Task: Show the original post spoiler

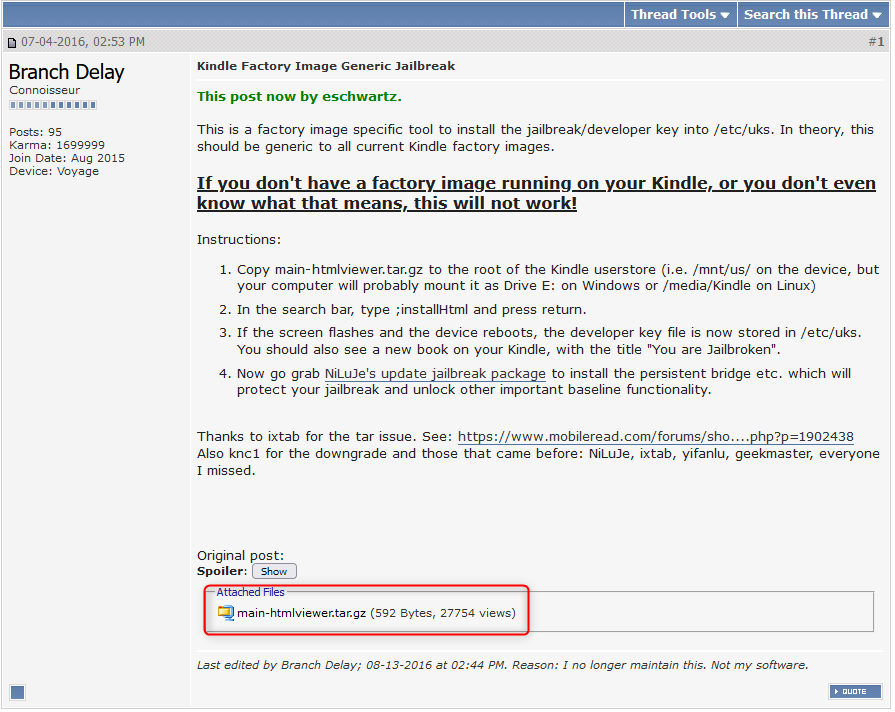Action: 274,572
